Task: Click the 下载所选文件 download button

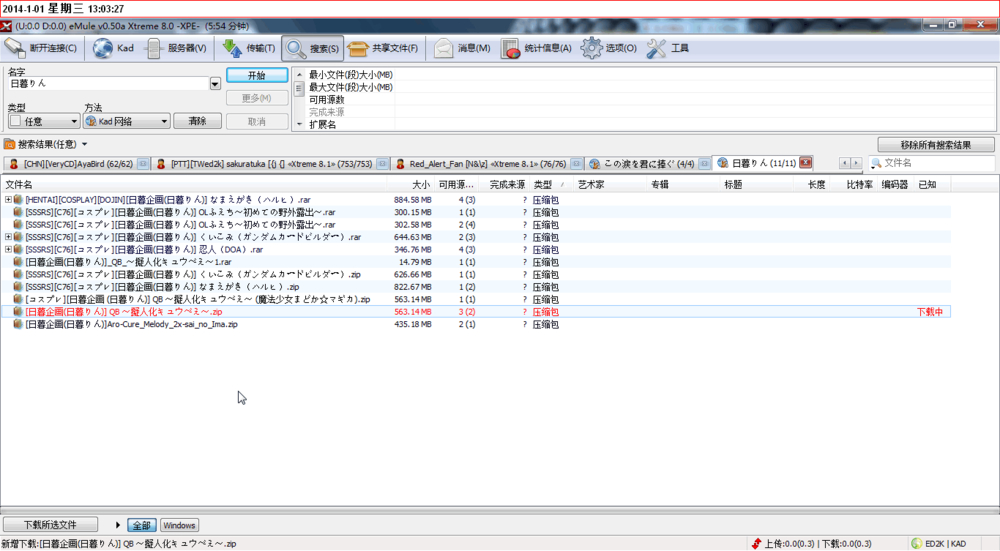Action: point(50,525)
